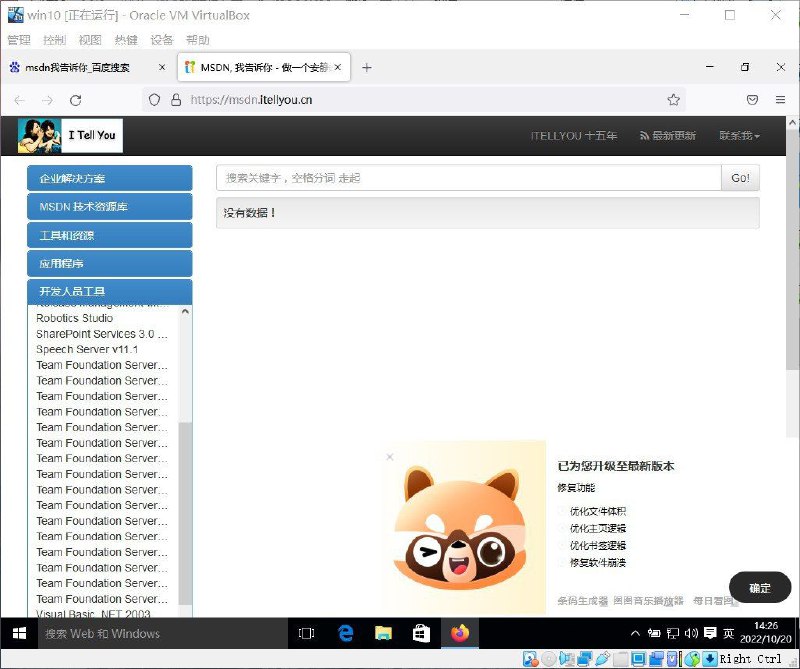Click 优化书签逻辑 item
This screenshot has width=800, height=669.
coord(597,546)
